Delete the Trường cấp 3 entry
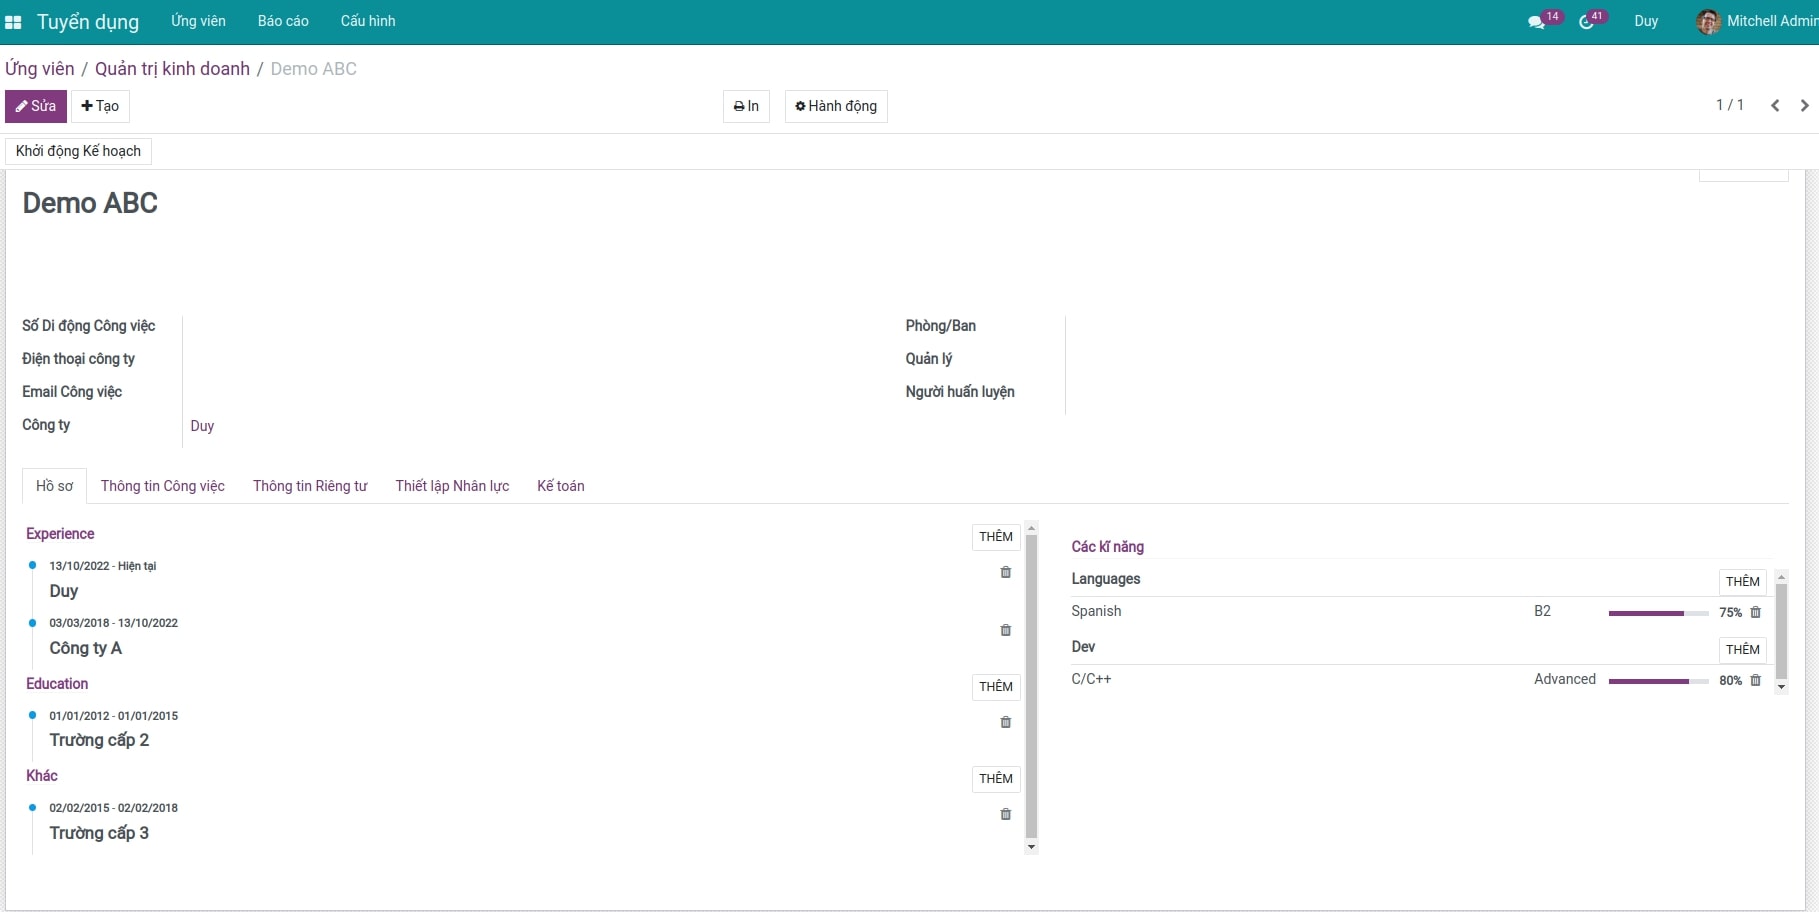This screenshot has width=1819, height=912. [x=1005, y=814]
